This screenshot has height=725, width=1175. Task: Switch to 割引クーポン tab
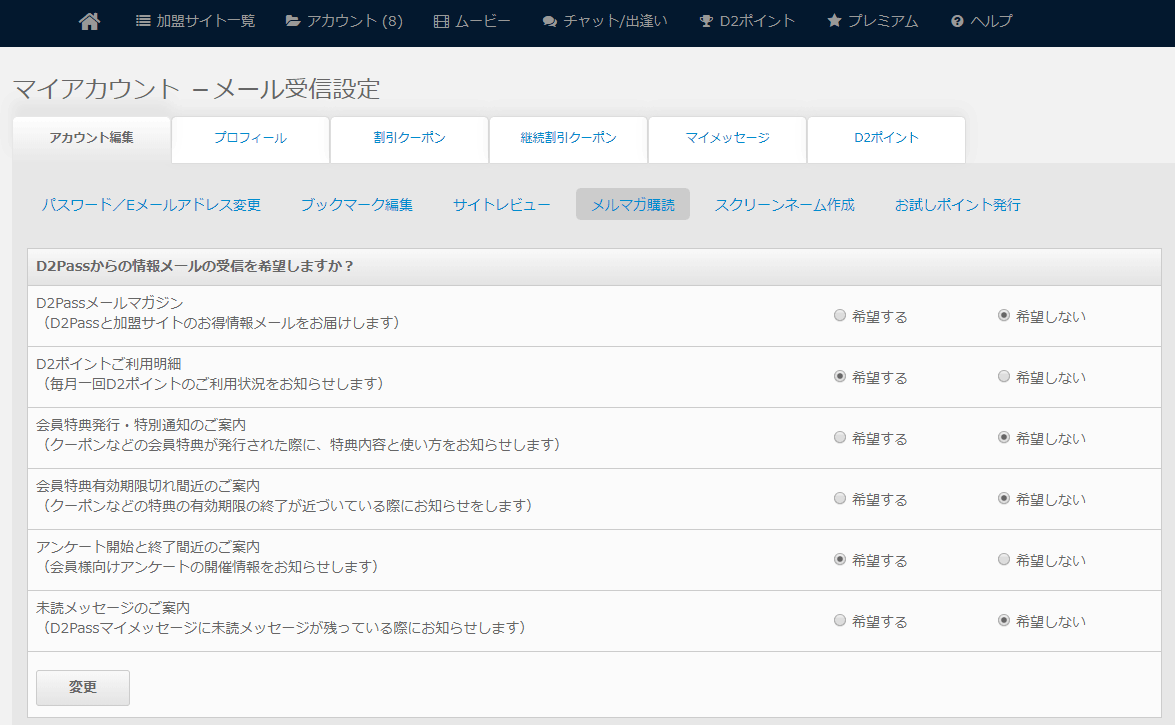[x=409, y=139]
